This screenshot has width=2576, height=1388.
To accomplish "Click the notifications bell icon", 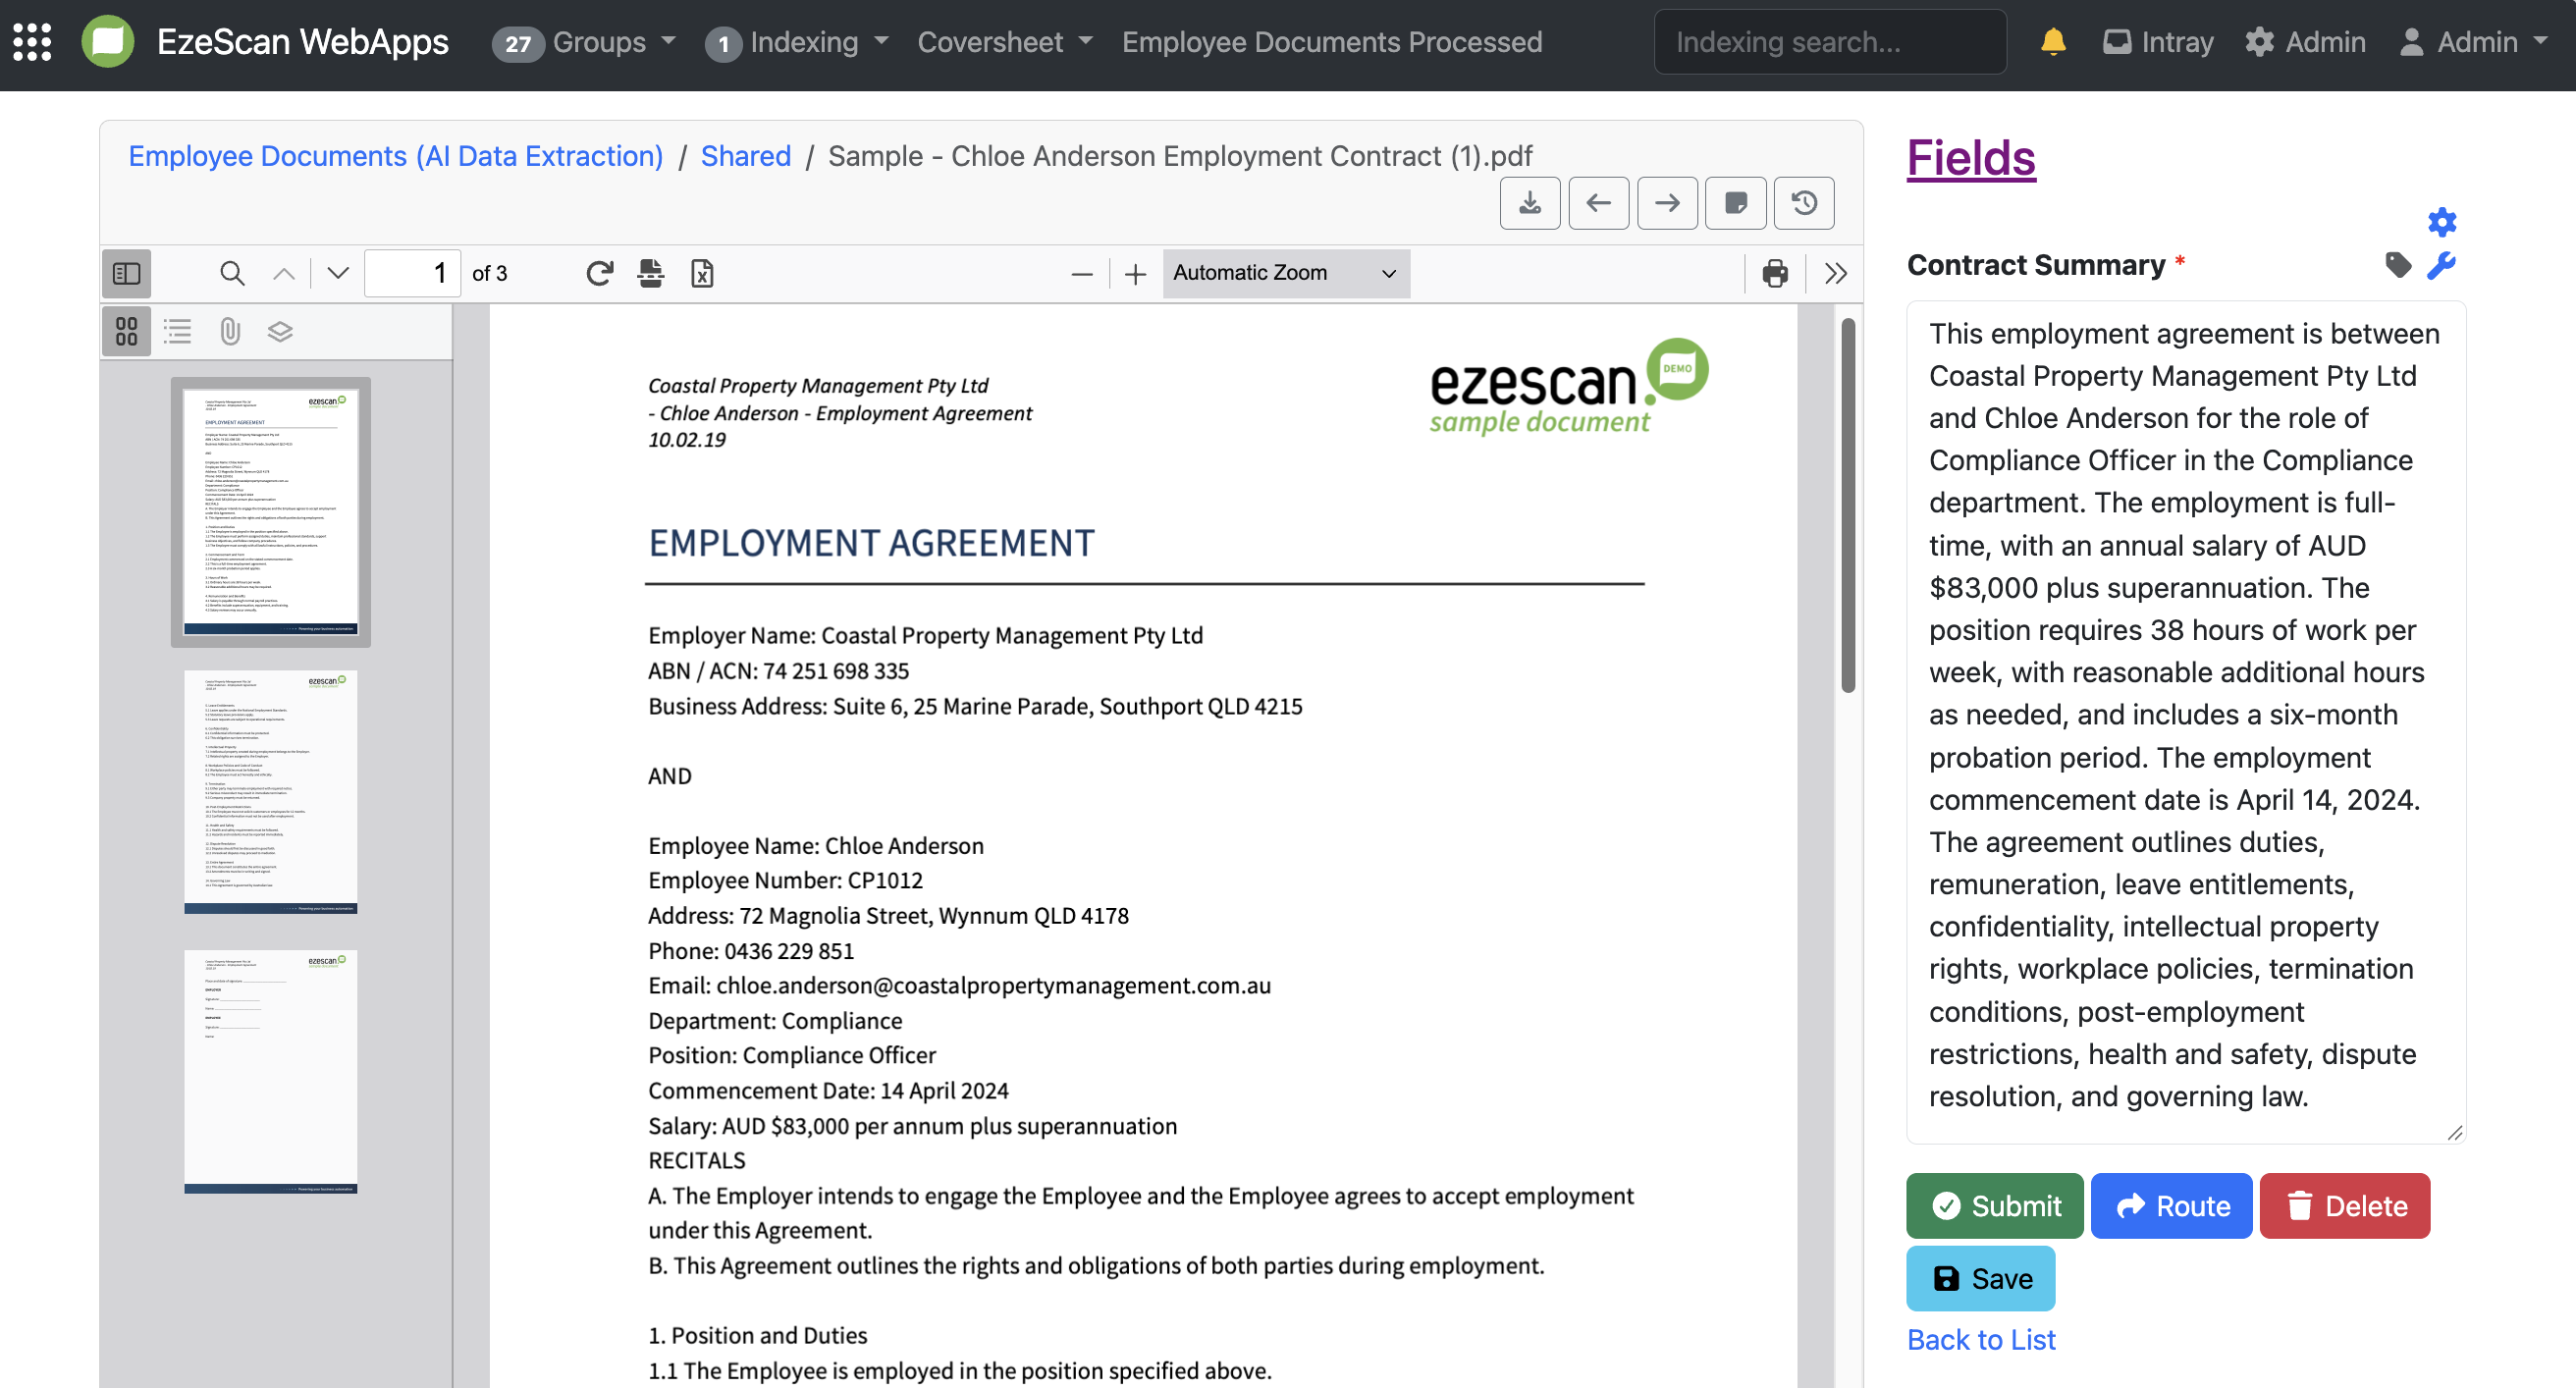I will click(x=2053, y=42).
